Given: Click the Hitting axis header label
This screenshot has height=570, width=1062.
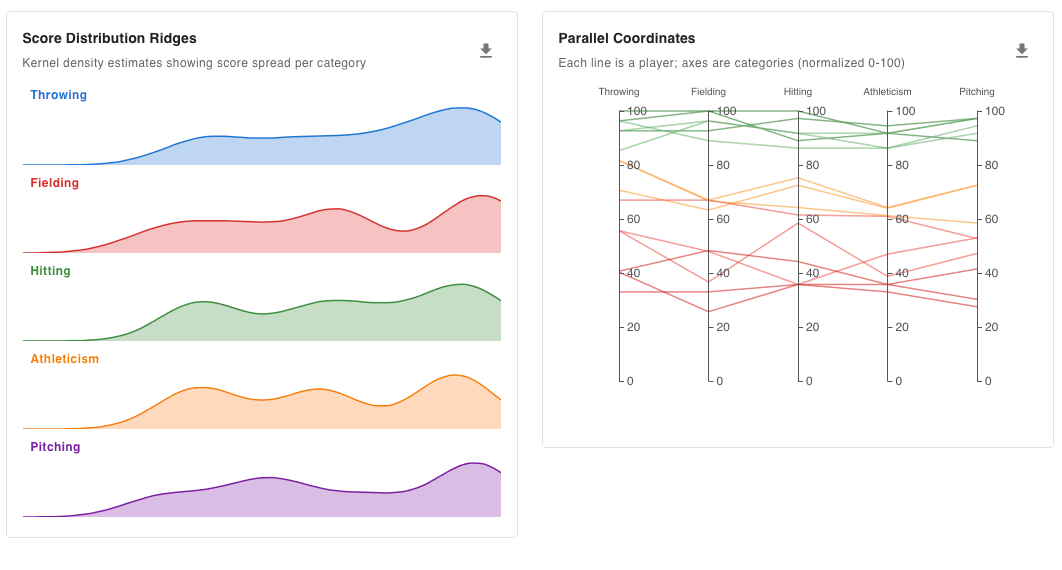Looking at the screenshot, I should click(x=798, y=92).
